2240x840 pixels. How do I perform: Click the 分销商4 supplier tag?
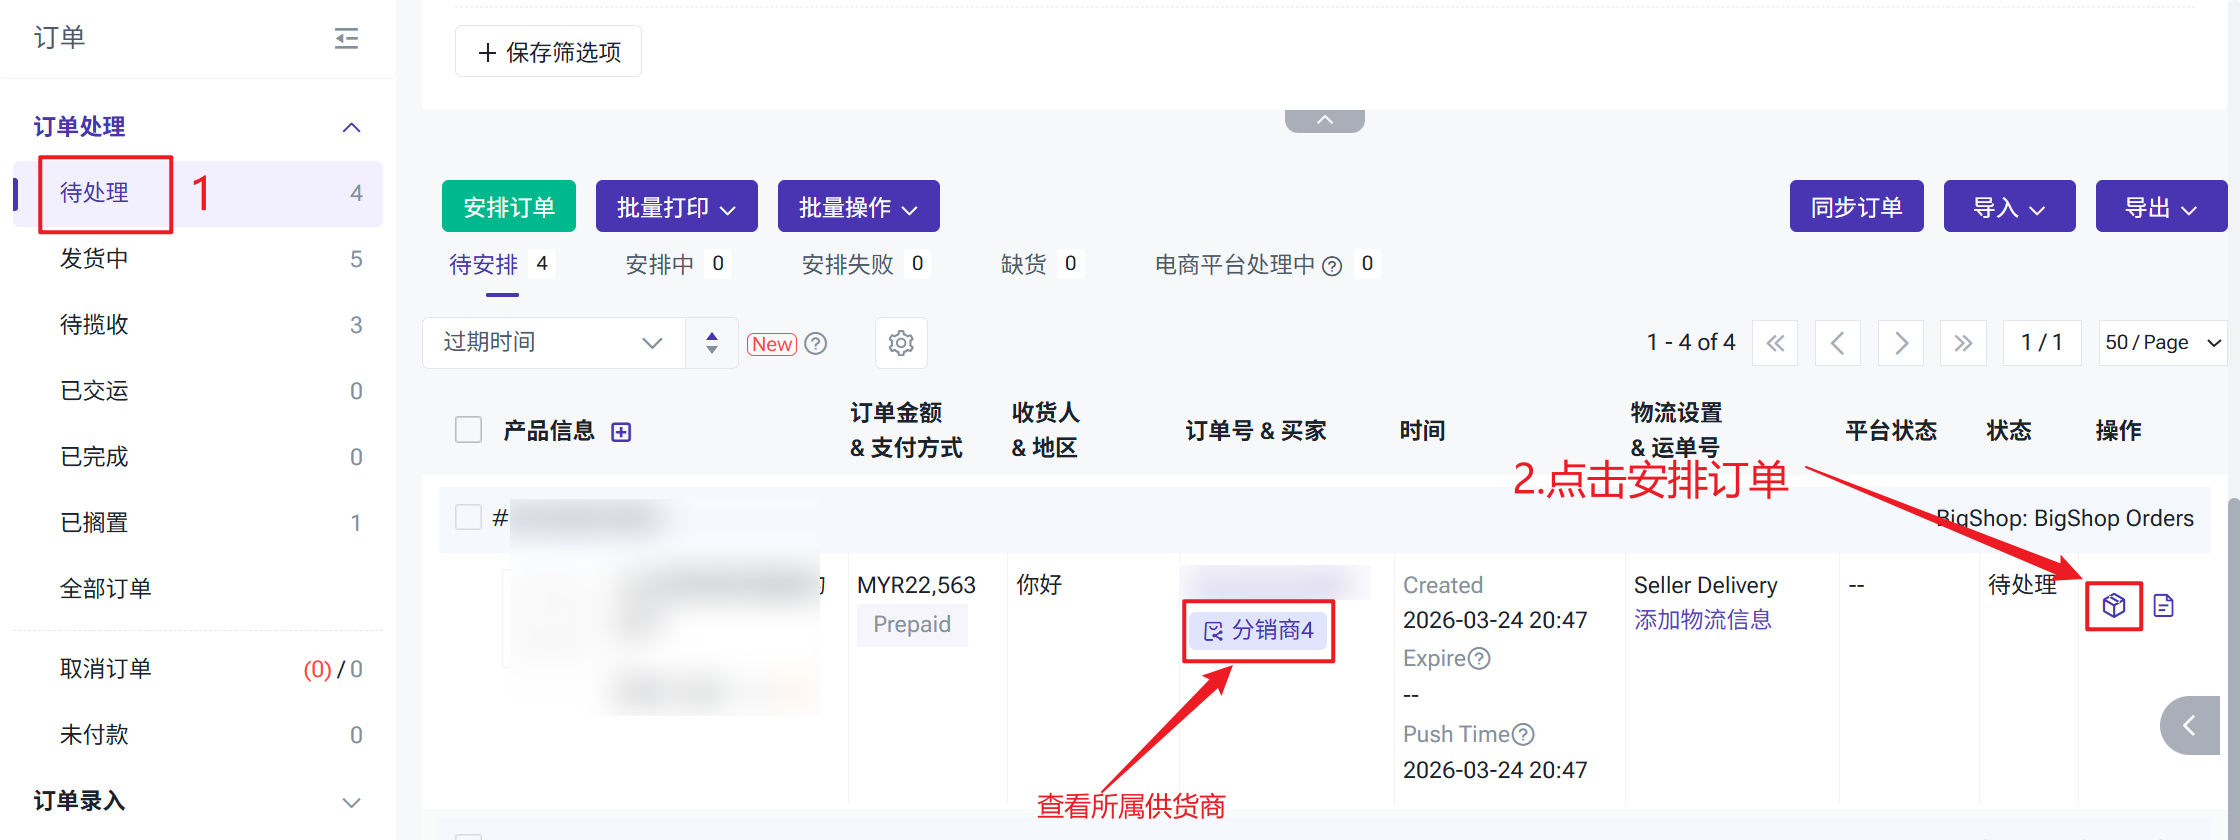[x=1258, y=630]
